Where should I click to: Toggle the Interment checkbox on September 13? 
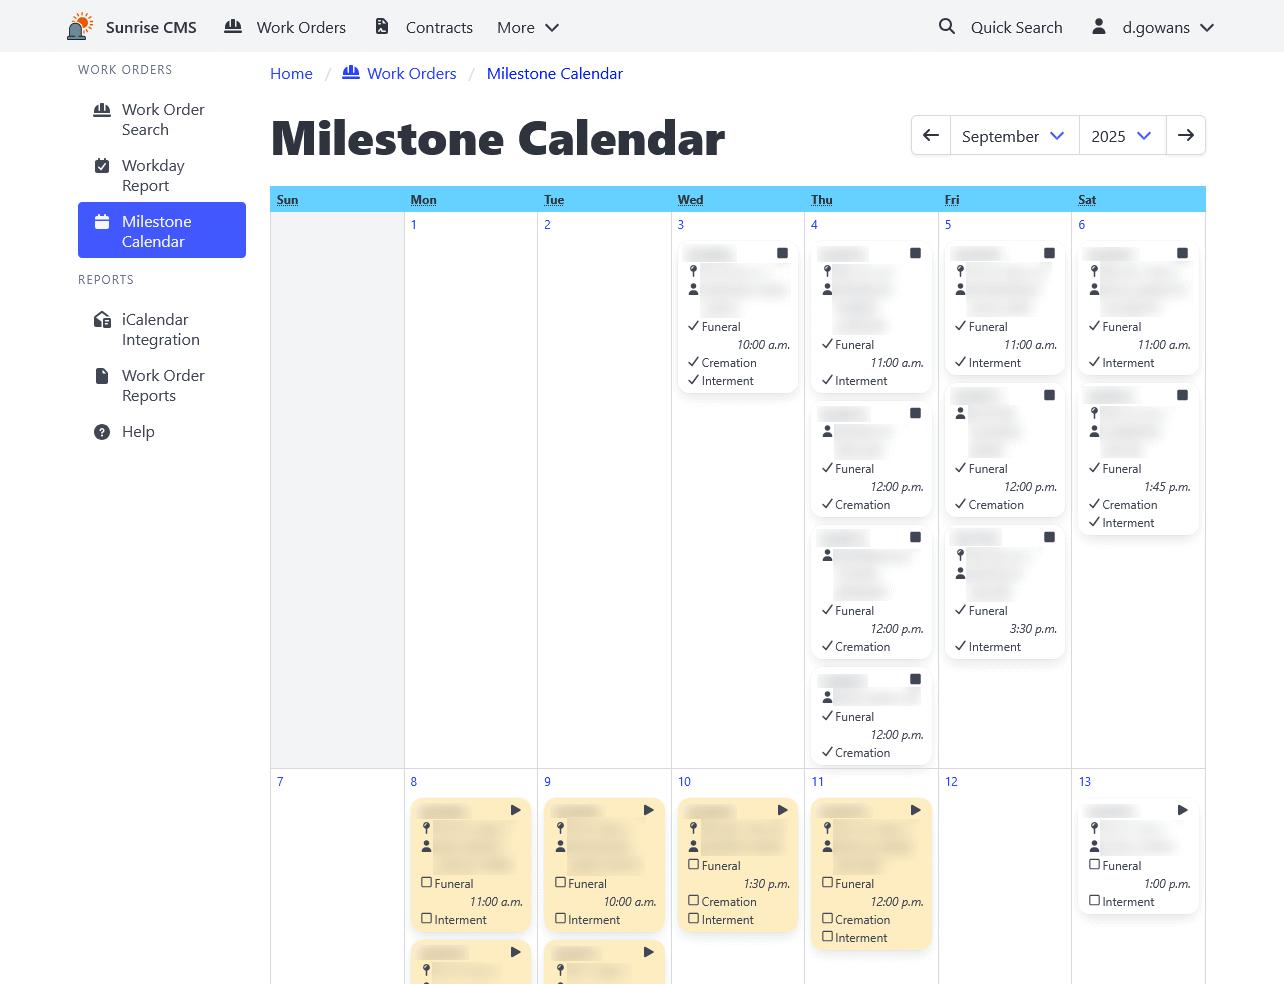(x=1095, y=901)
